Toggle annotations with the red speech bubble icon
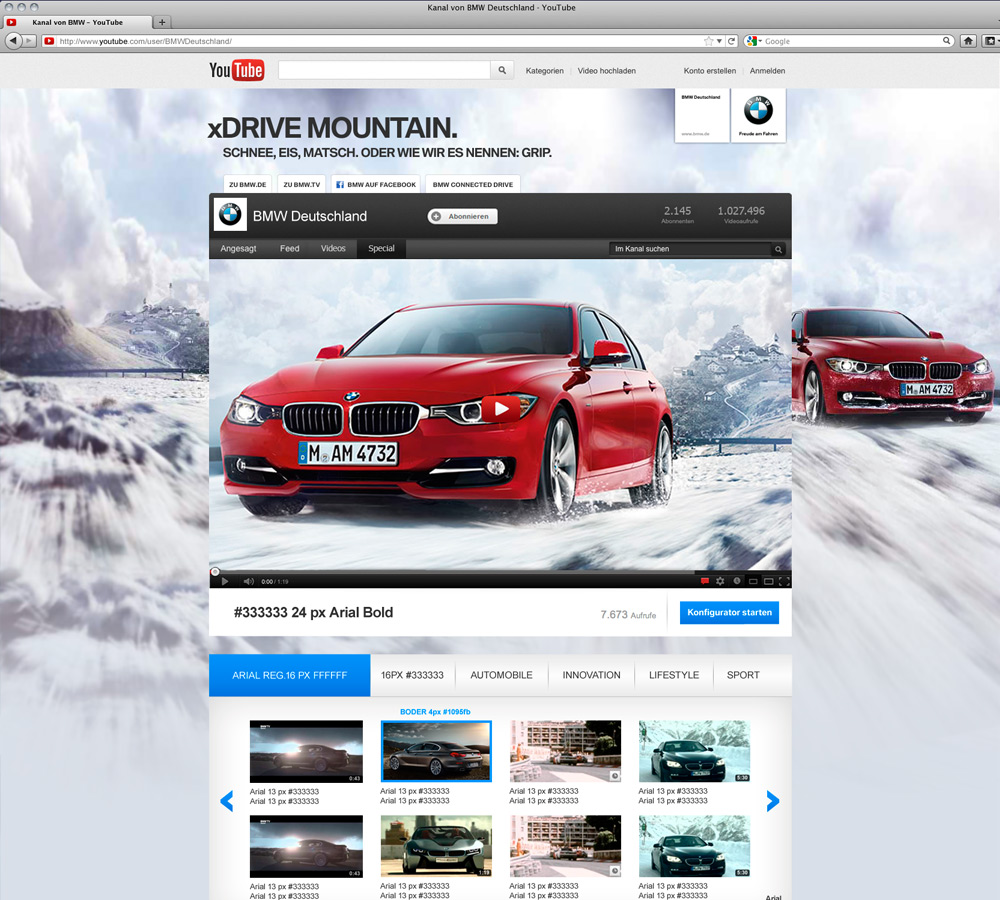This screenshot has width=1000, height=900. [x=704, y=581]
